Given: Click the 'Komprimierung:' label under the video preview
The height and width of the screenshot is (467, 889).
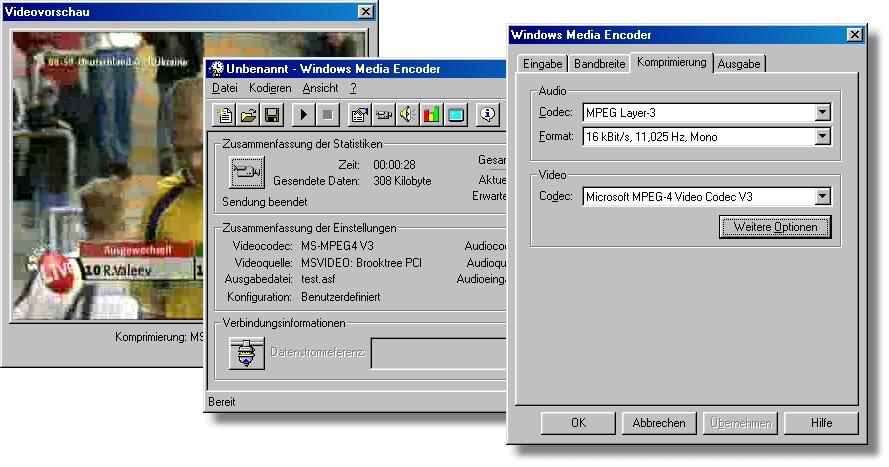Looking at the screenshot, I should (151, 337).
